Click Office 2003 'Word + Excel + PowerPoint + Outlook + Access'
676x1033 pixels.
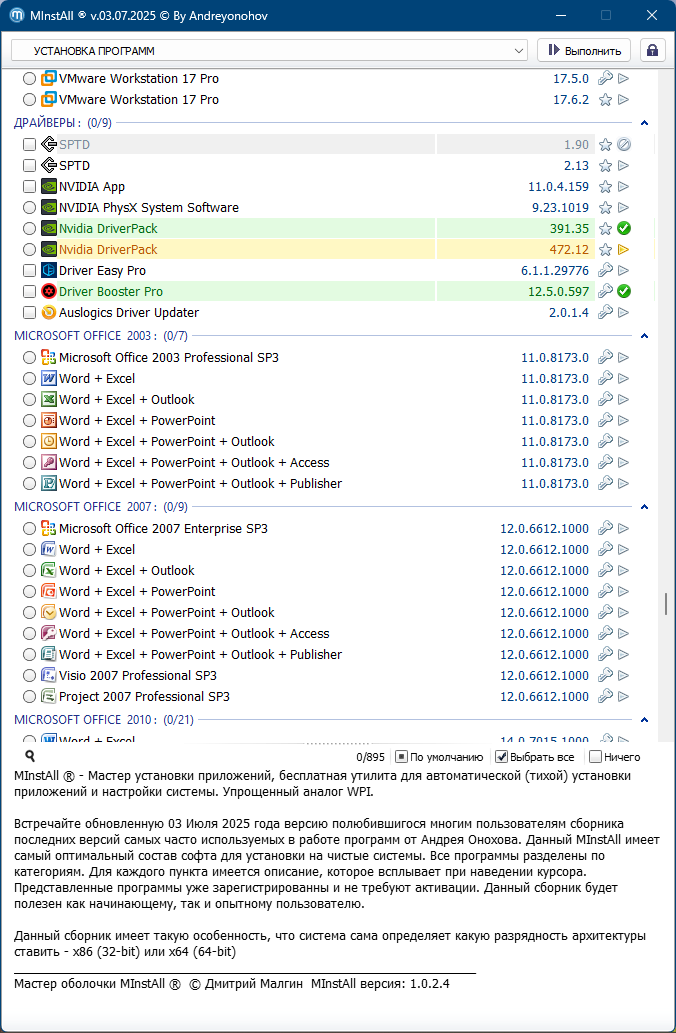click(194, 462)
